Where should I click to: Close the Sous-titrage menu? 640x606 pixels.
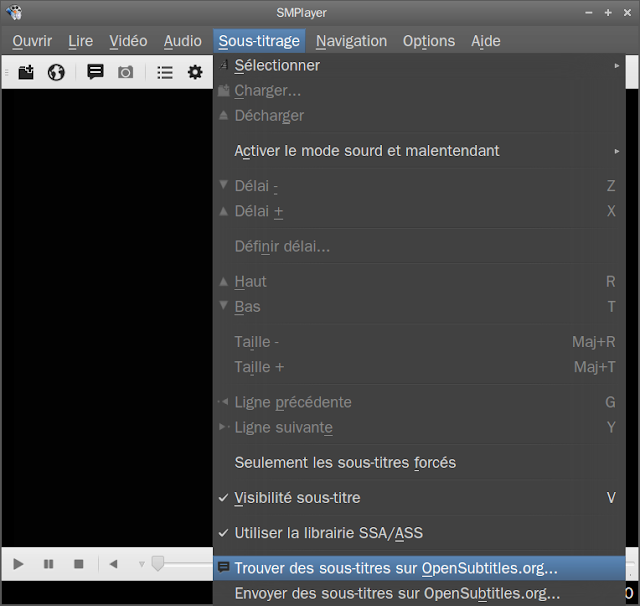pos(259,41)
